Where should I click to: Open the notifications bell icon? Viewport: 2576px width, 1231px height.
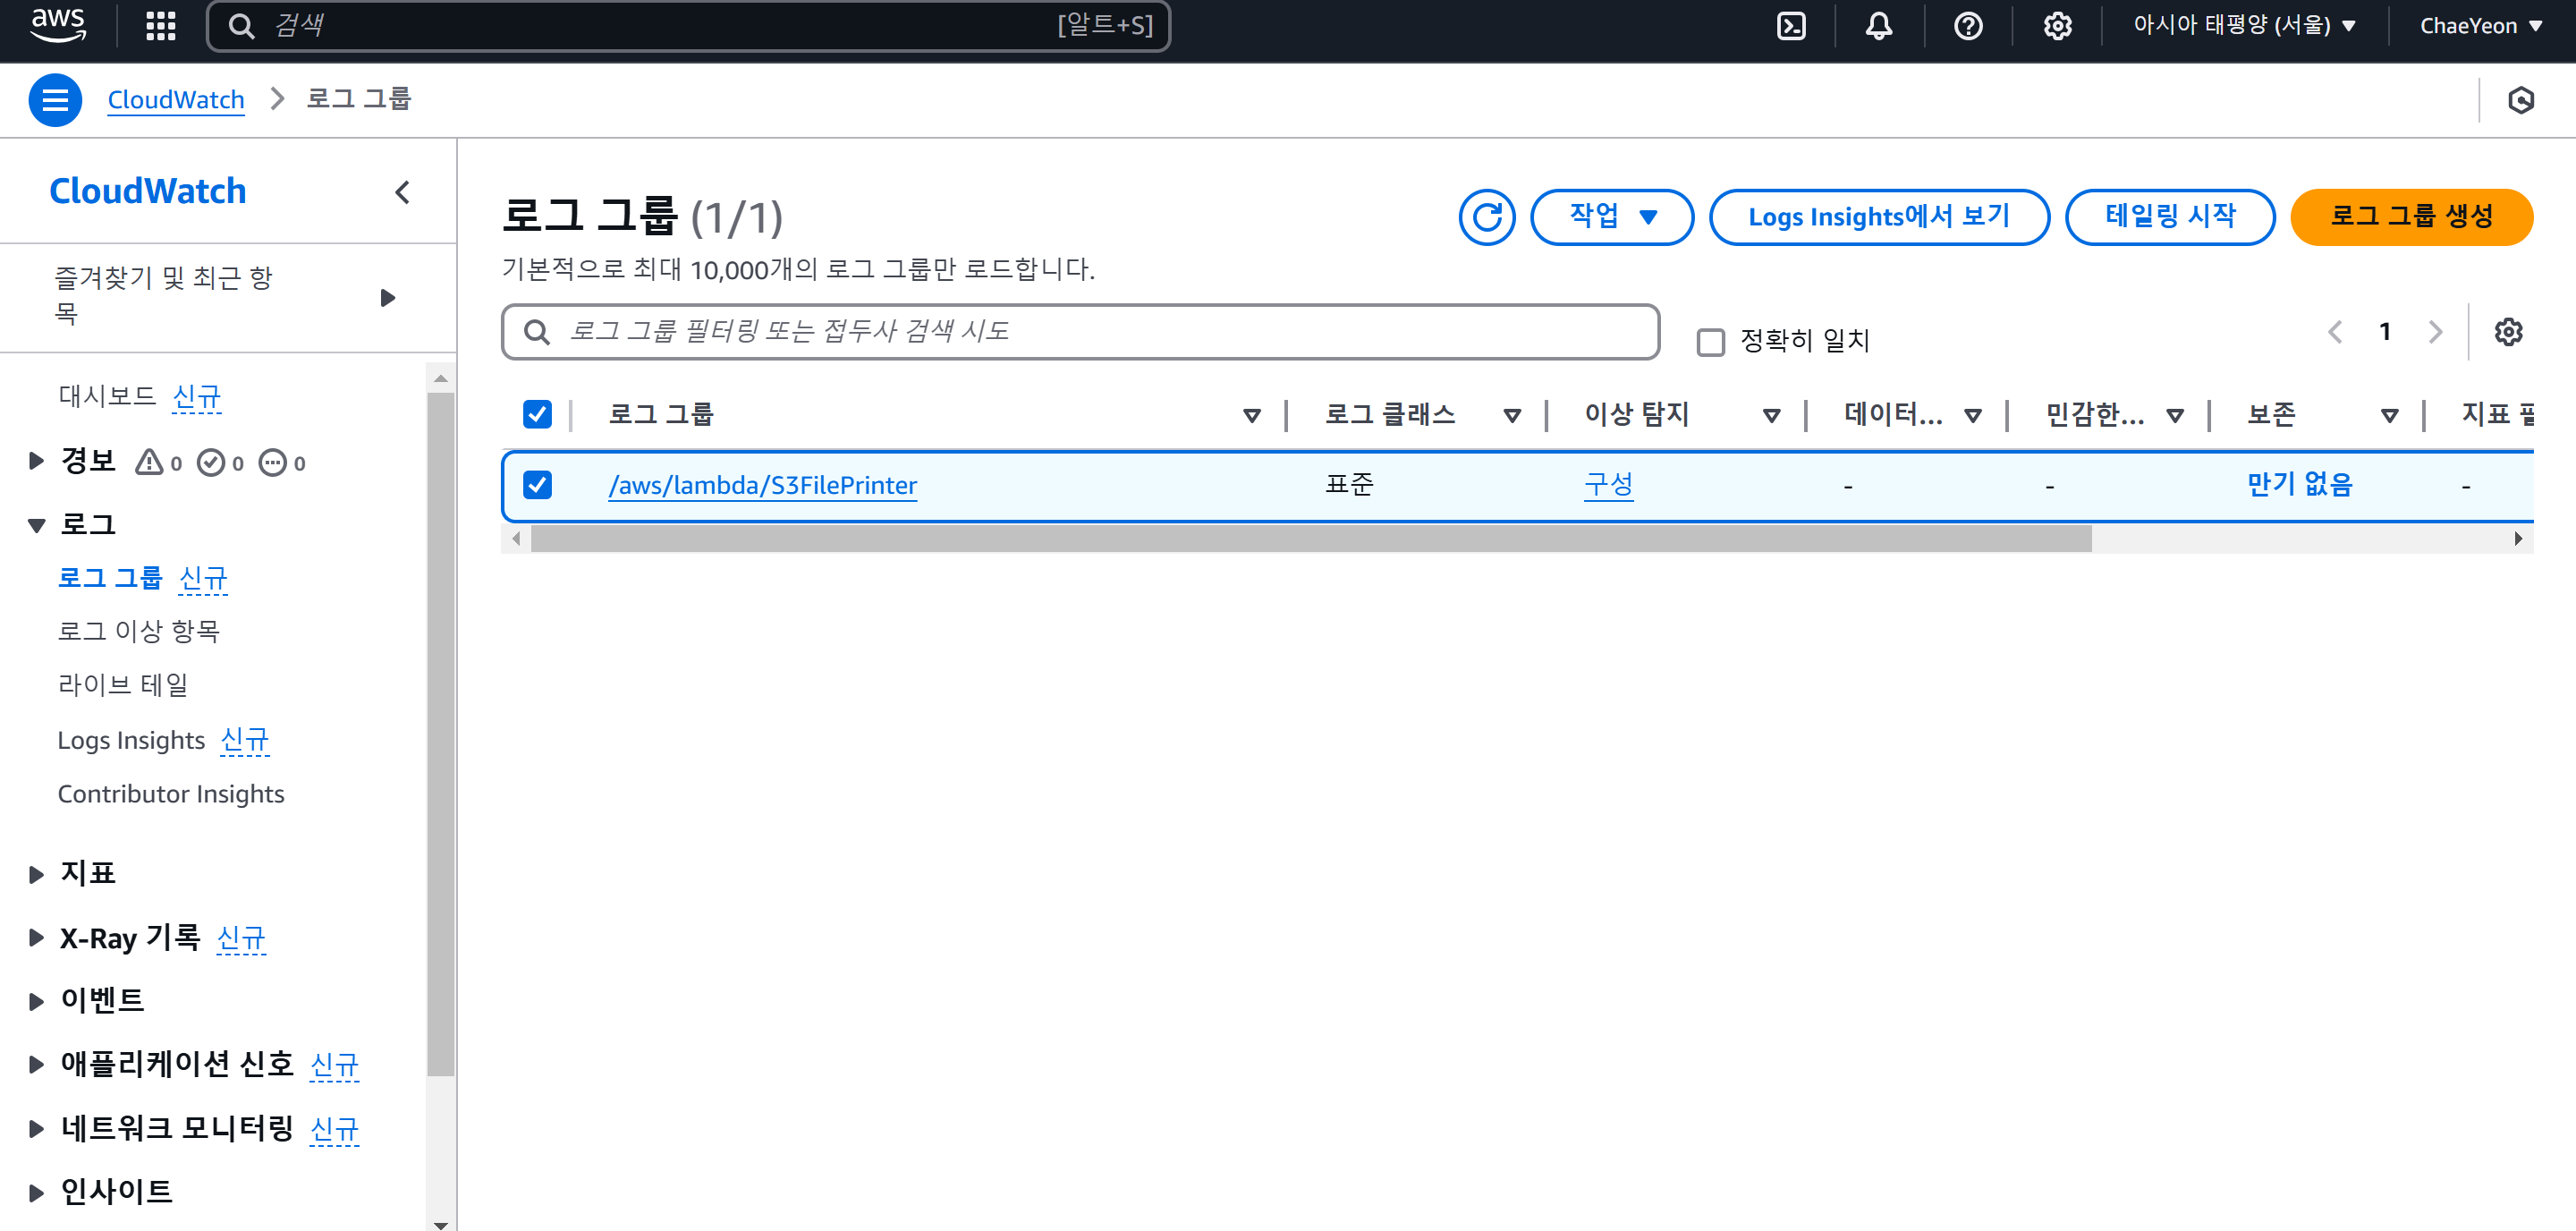(x=1878, y=26)
